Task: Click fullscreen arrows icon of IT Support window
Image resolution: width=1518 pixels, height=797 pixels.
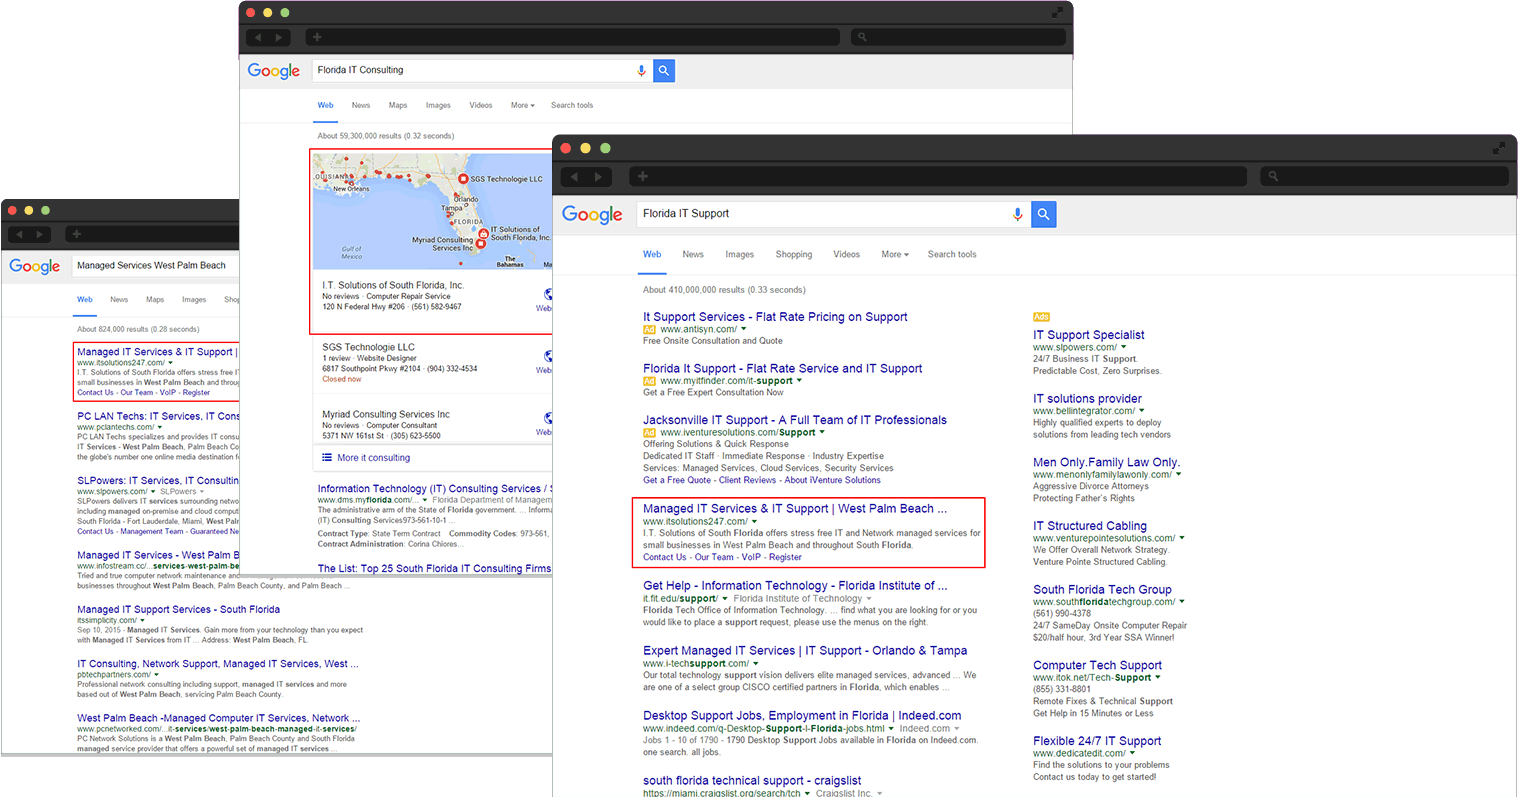Action: pyautogui.click(x=1498, y=148)
